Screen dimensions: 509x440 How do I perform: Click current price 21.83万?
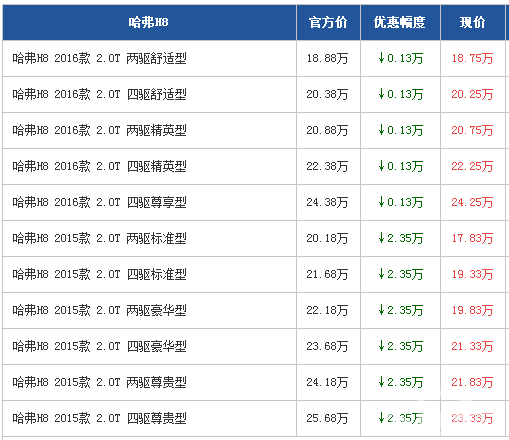point(472,382)
